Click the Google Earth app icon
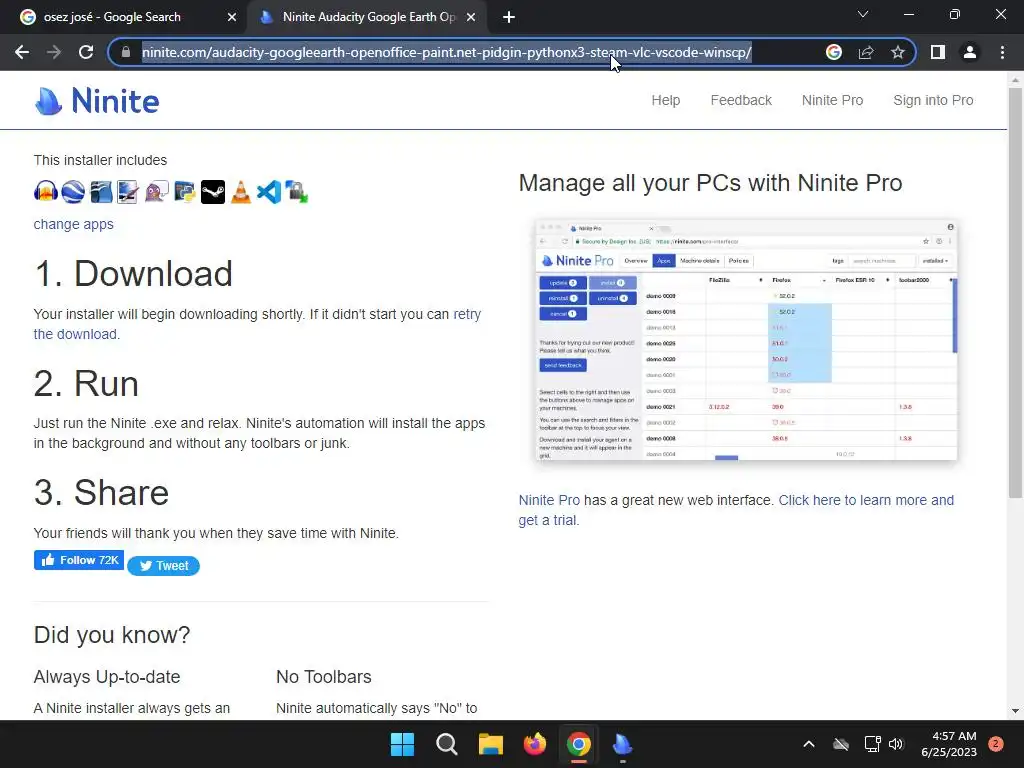Screen dimensions: 1024x768 pos(73,192)
